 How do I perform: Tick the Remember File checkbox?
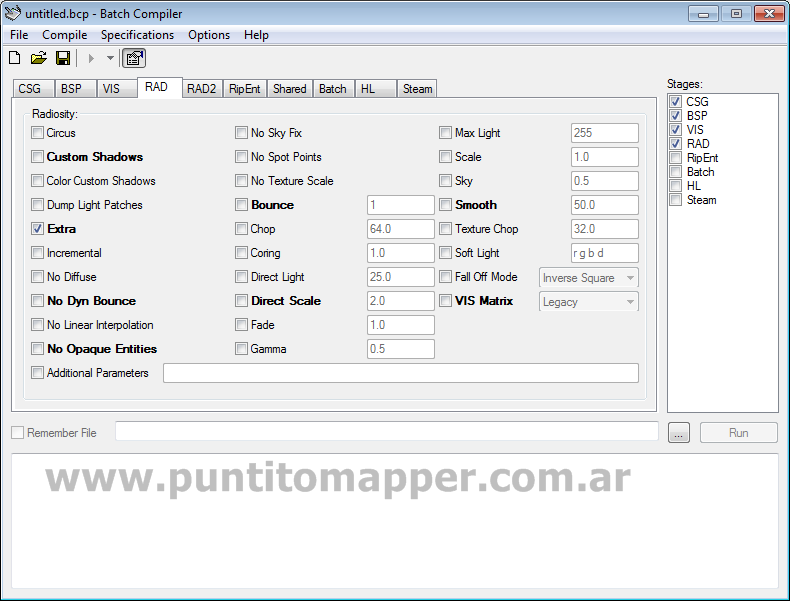point(18,433)
